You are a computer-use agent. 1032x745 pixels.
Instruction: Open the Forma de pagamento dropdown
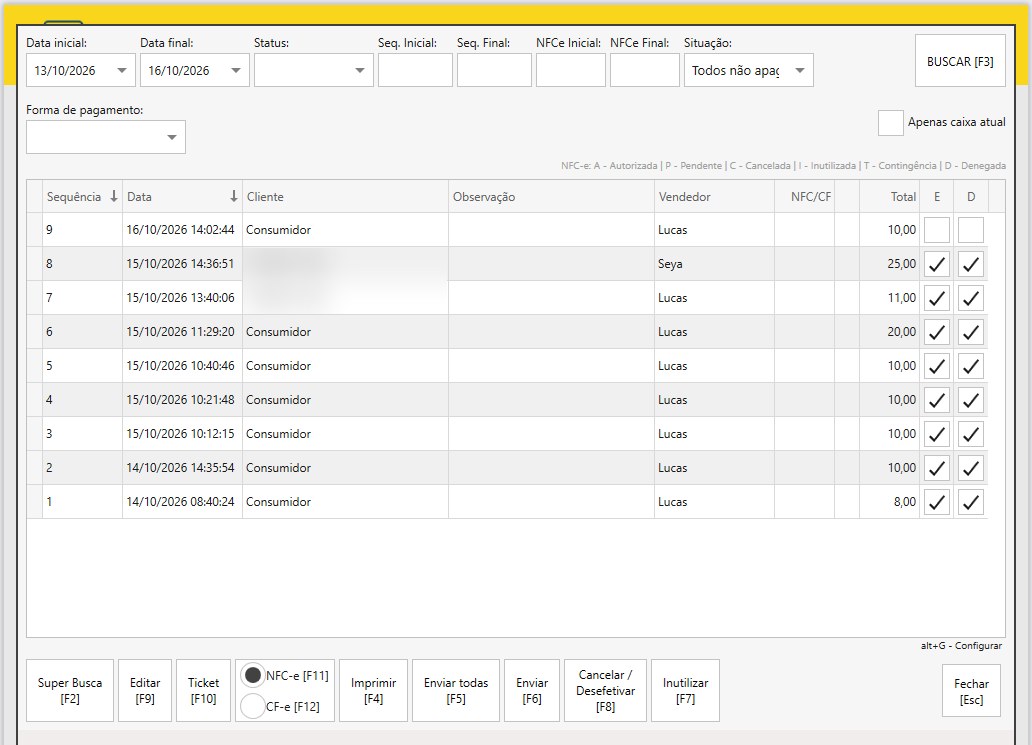pyautogui.click(x=172, y=137)
